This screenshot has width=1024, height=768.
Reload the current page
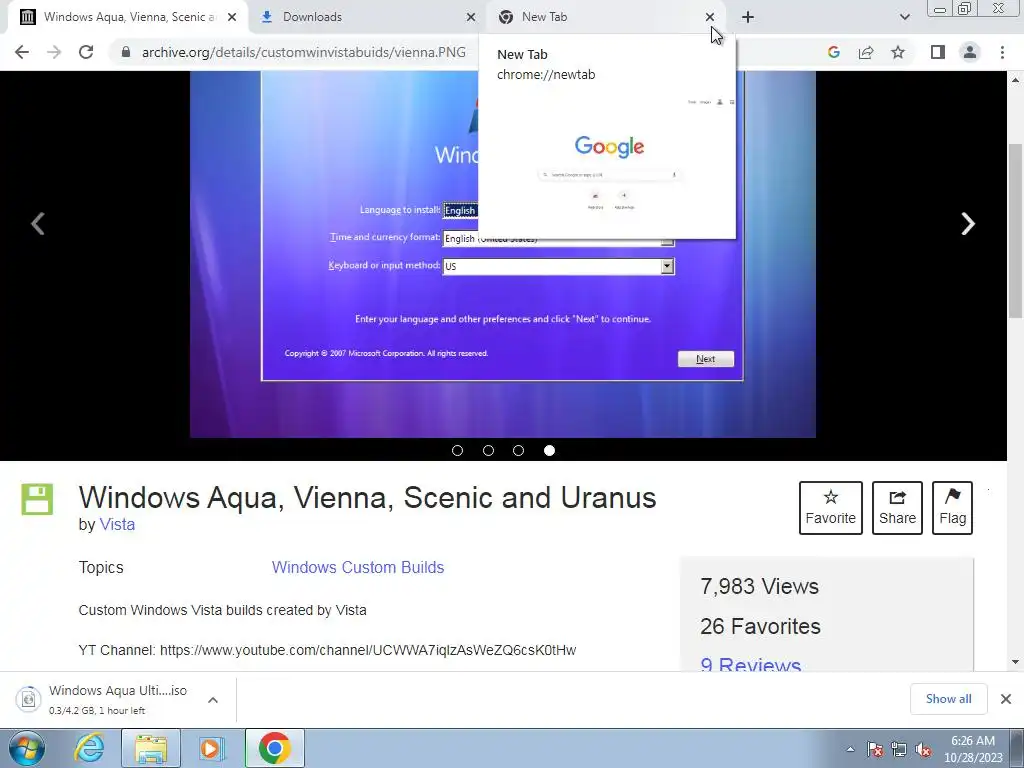pos(86,52)
